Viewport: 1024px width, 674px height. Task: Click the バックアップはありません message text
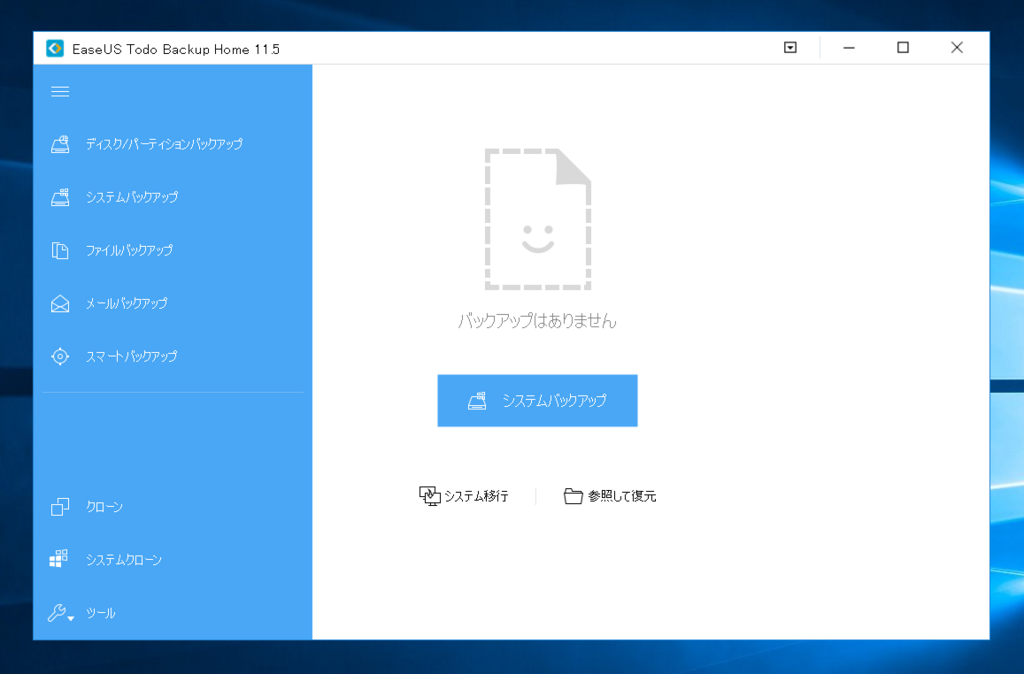click(537, 321)
